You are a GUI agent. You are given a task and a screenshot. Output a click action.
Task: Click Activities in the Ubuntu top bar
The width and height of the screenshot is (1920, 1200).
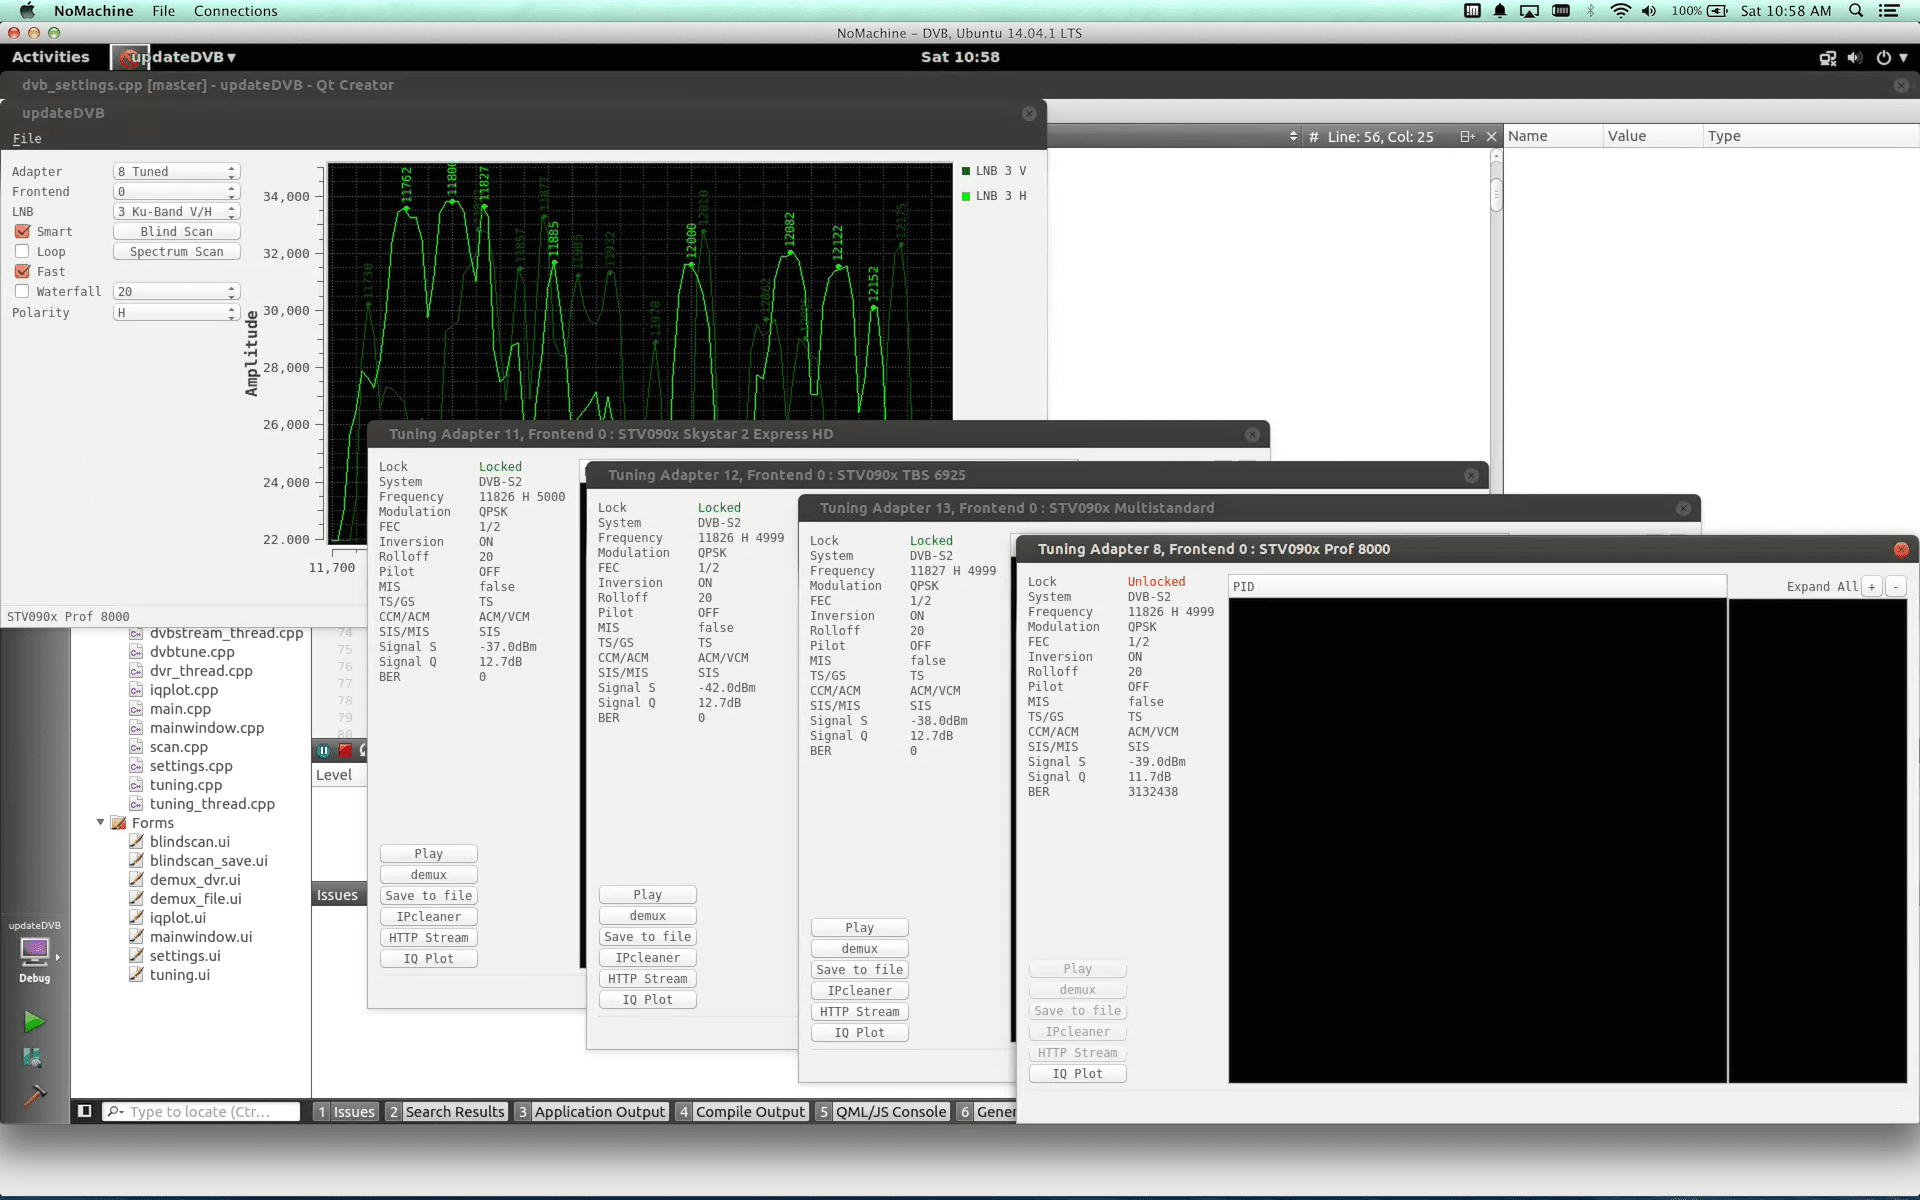[x=50, y=57]
